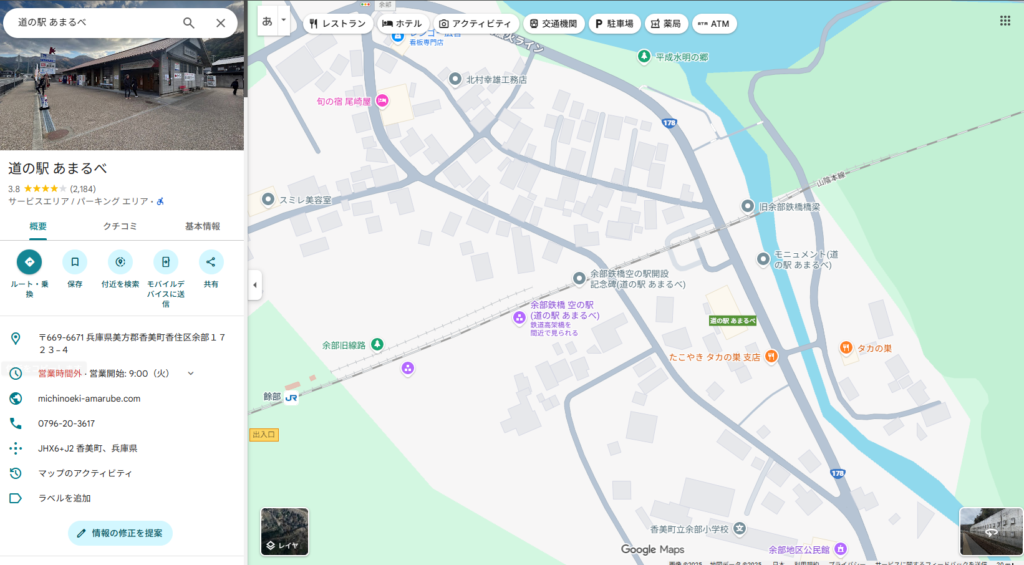Viewport: 1024px width, 565px height.
Task: Clear the search with X icon
Action: (x=221, y=23)
